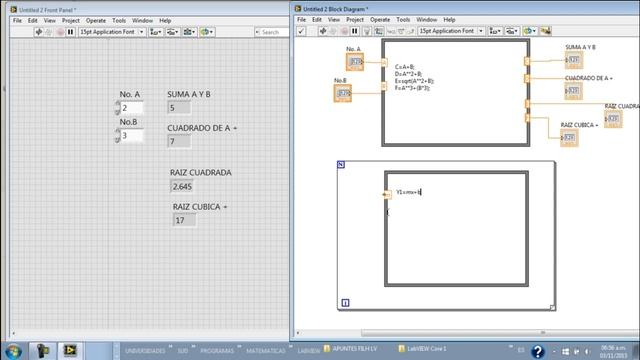Click SUMA A Y B indicator showing 5
The image size is (640, 360).
click(179, 108)
